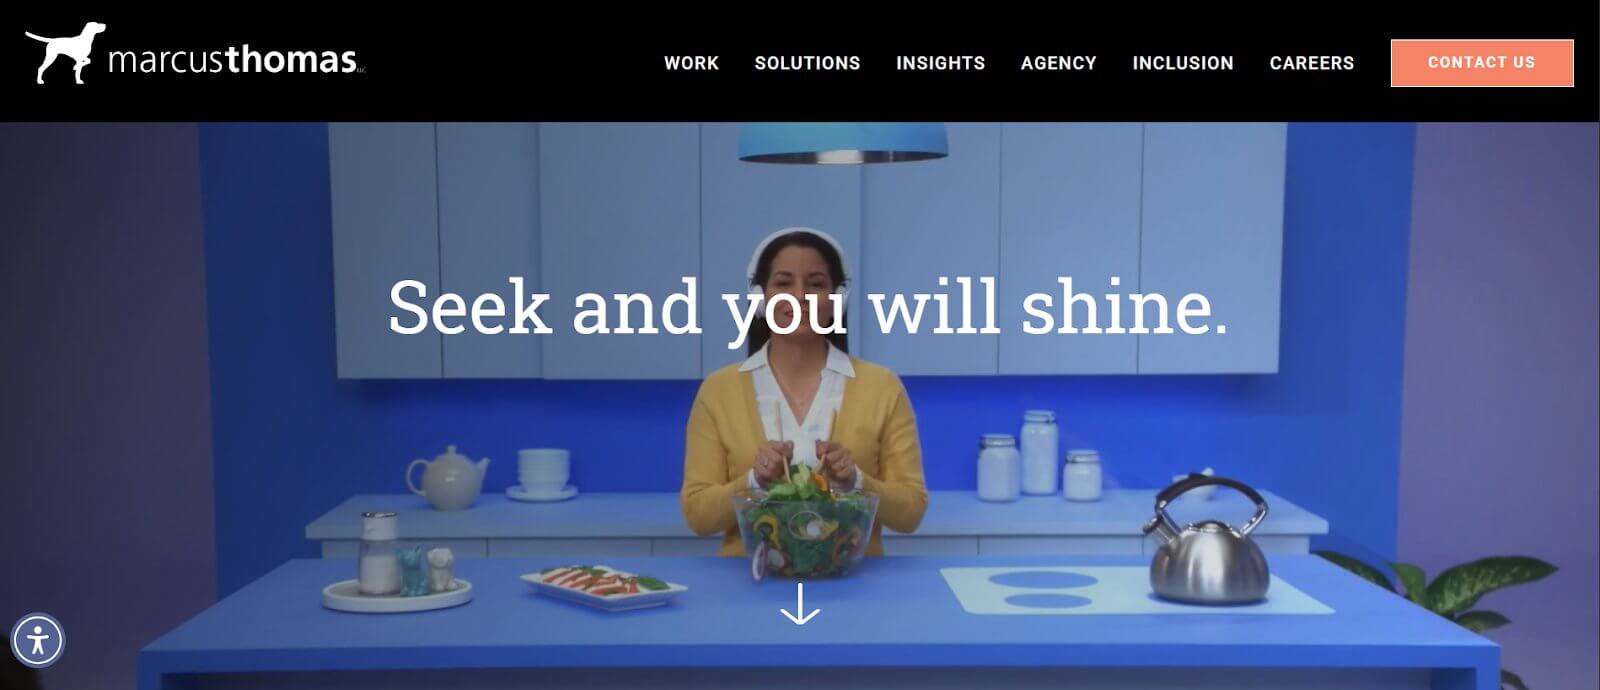Click the blue pendant lamp overhead
Screen dimensions: 1600x690
(843, 142)
